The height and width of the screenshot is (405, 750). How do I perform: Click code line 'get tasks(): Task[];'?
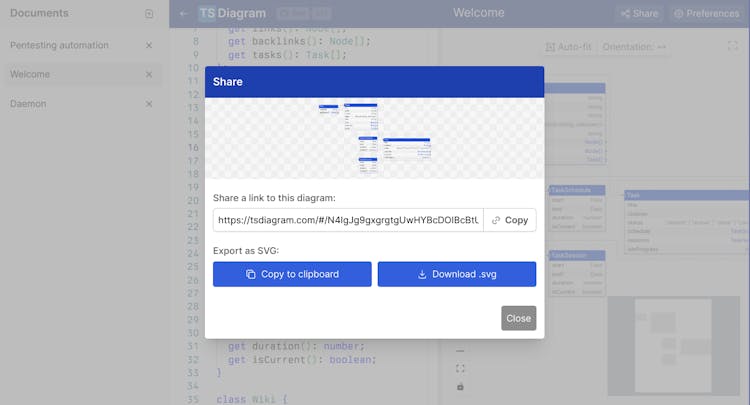coord(287,55)
